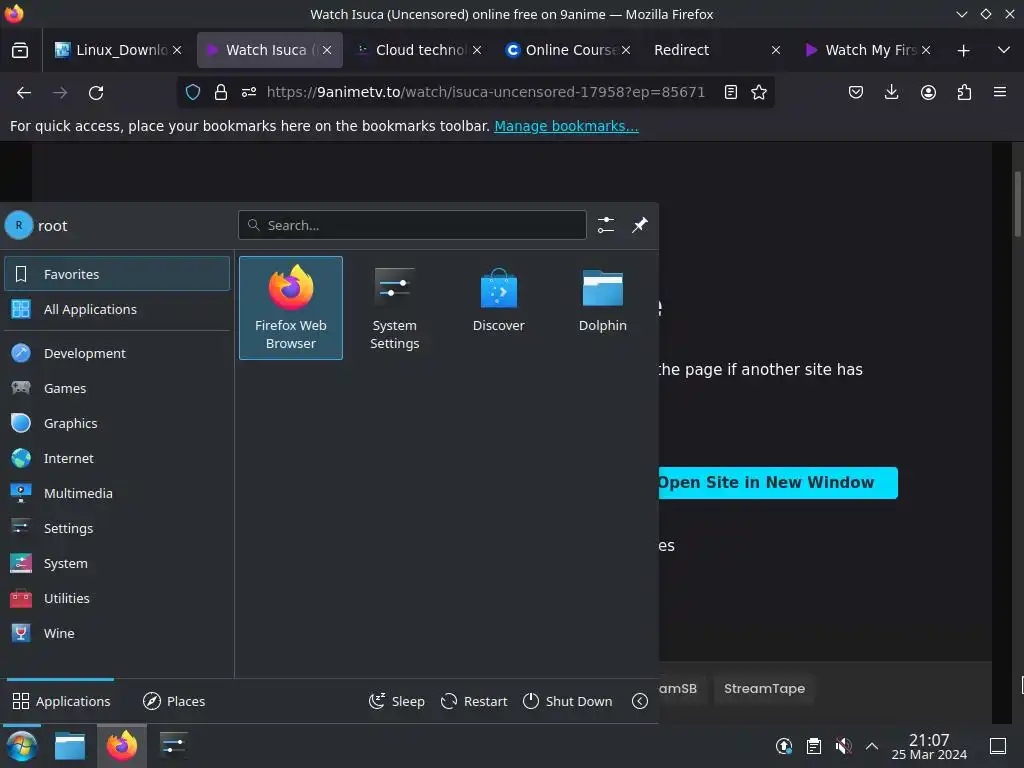
Task: Click the Restart button
Action: (474, 701)
